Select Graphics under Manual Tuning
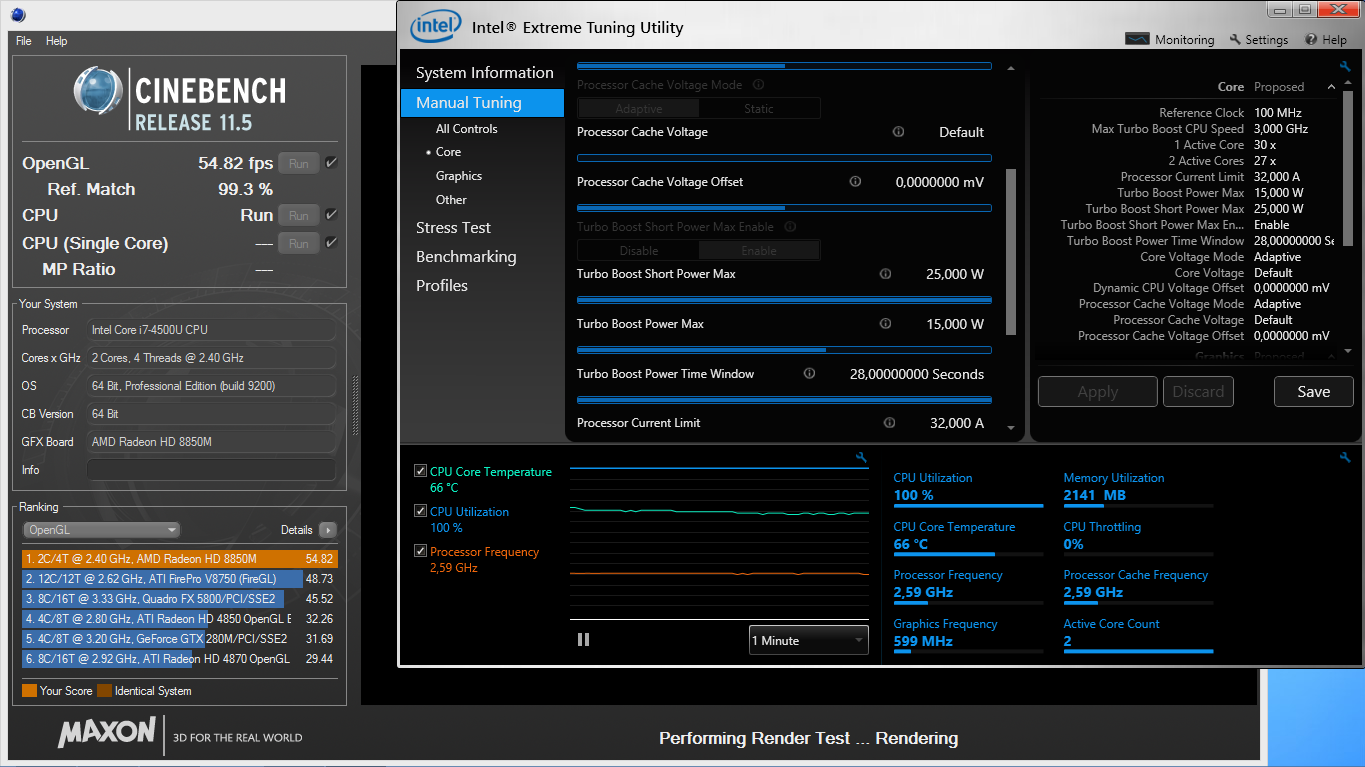1365x767 pixels. pos(459,176)
